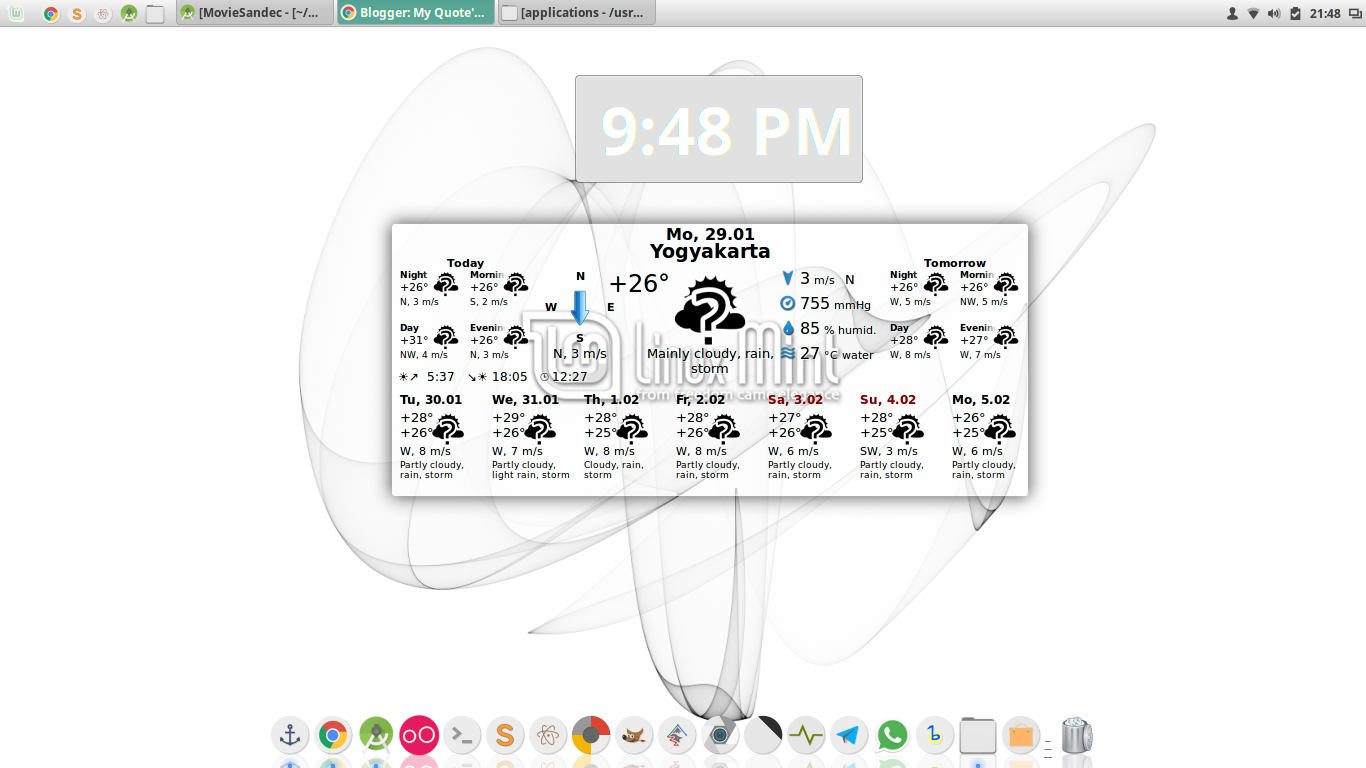
Task: Open the red-yellow color wheel app in dock
Action: (591, 736)
